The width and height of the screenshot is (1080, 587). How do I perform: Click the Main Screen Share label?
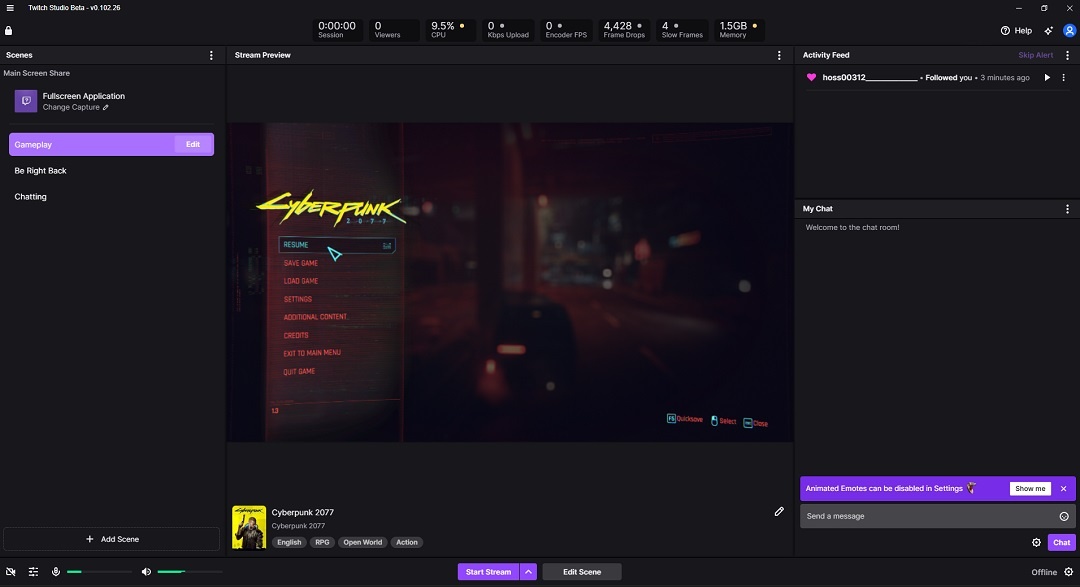(37, 73)
